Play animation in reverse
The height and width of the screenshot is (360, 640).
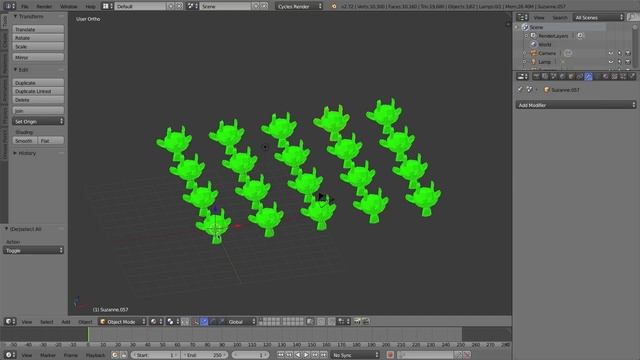pyautogui.click(x=298, y=355)
